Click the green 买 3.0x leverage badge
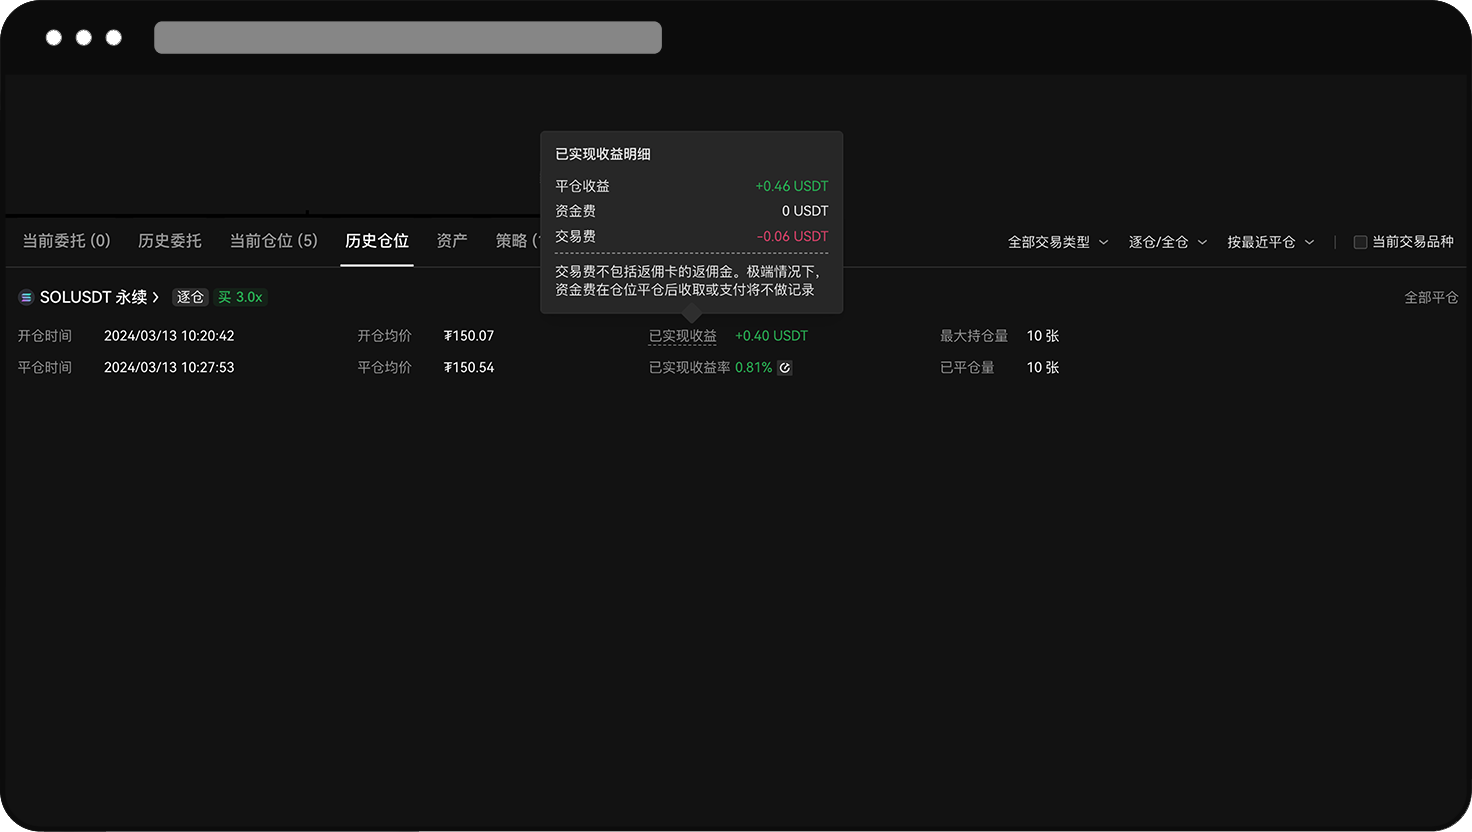The image size is (1472, 832). (x=241, y=297)
